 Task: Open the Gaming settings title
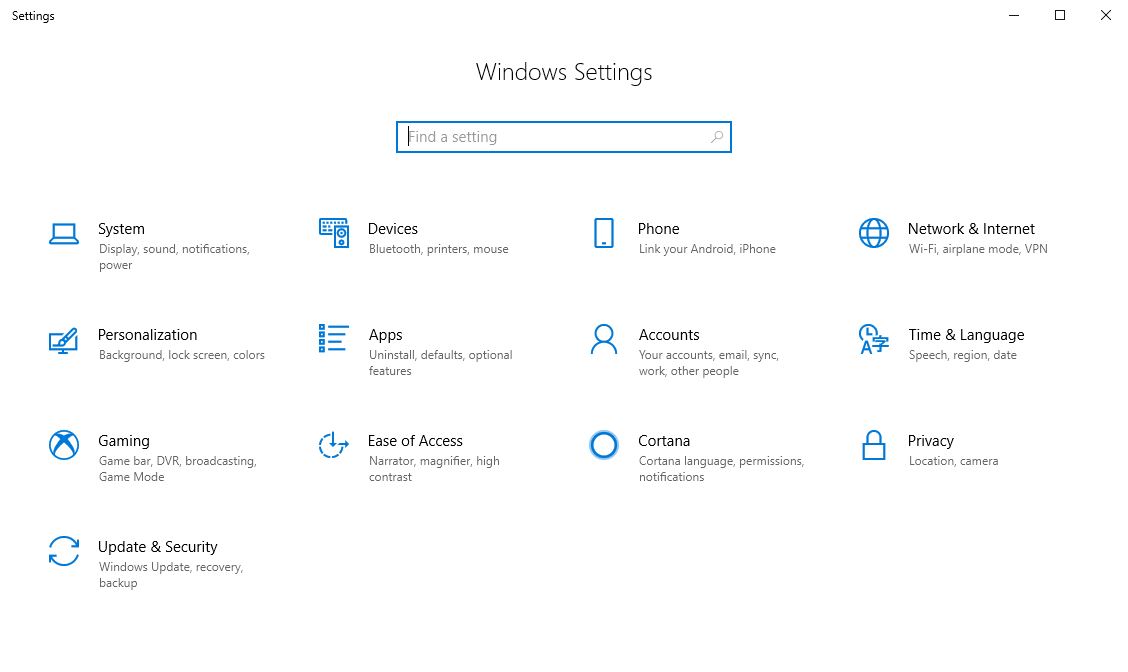124,441
